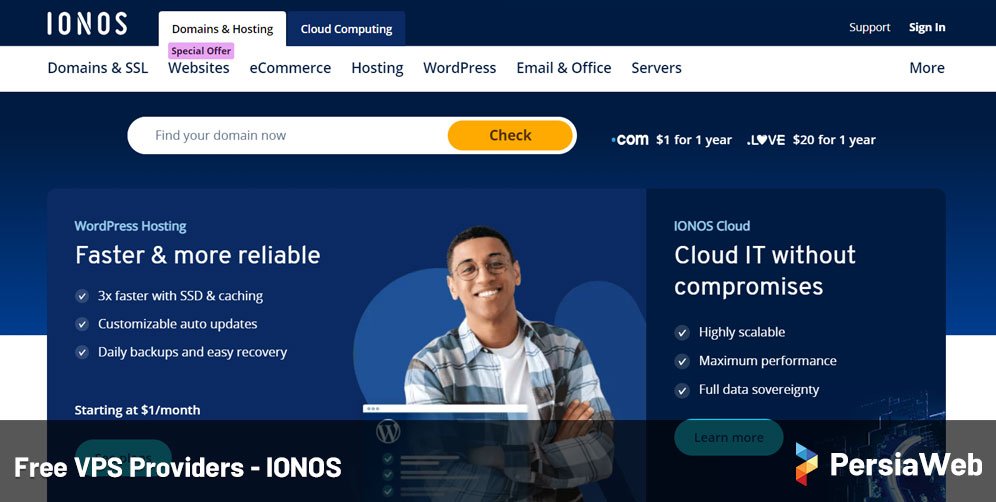Open the Servers menu
The height and width of the screenshot is (502, 996).
pyautogui.click(x=656, y=68)
